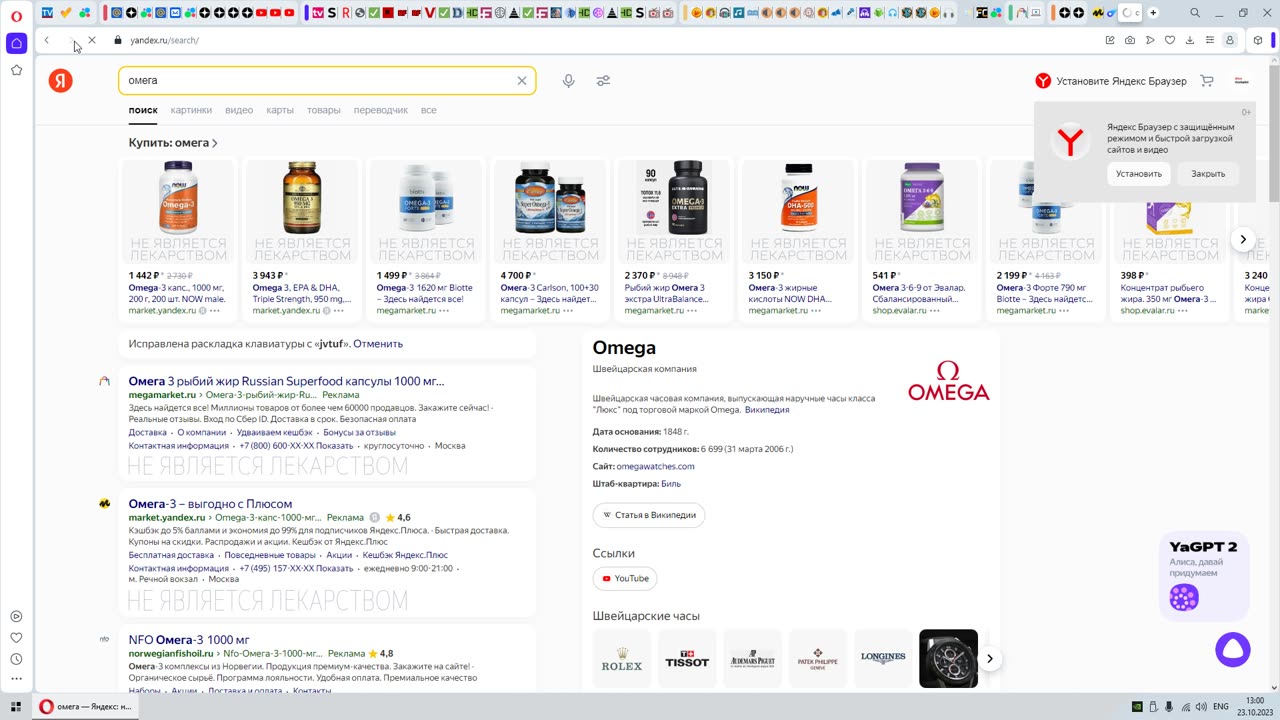Start voice search with microphone icon

coord(568,80)
